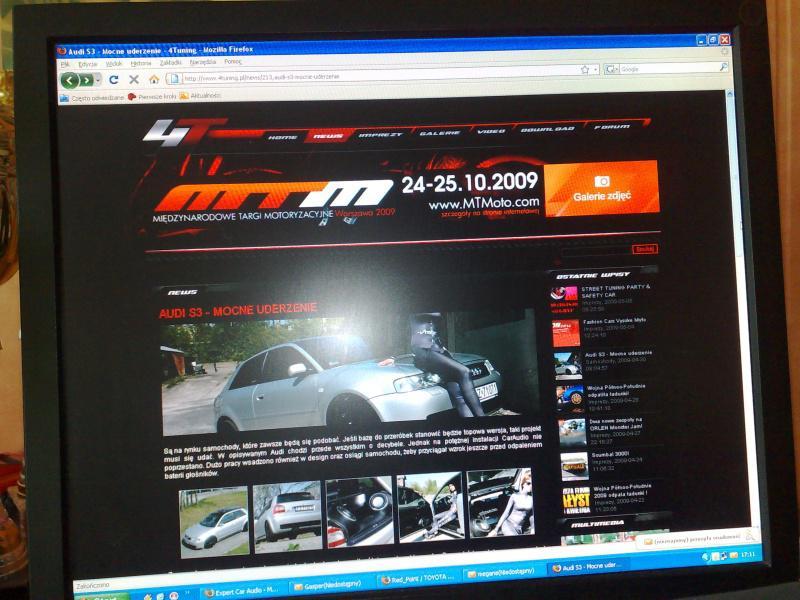The height and width of the screenshot is (600, 800).
Task: Open the Narzędzia menu
Action: [203, 62]
